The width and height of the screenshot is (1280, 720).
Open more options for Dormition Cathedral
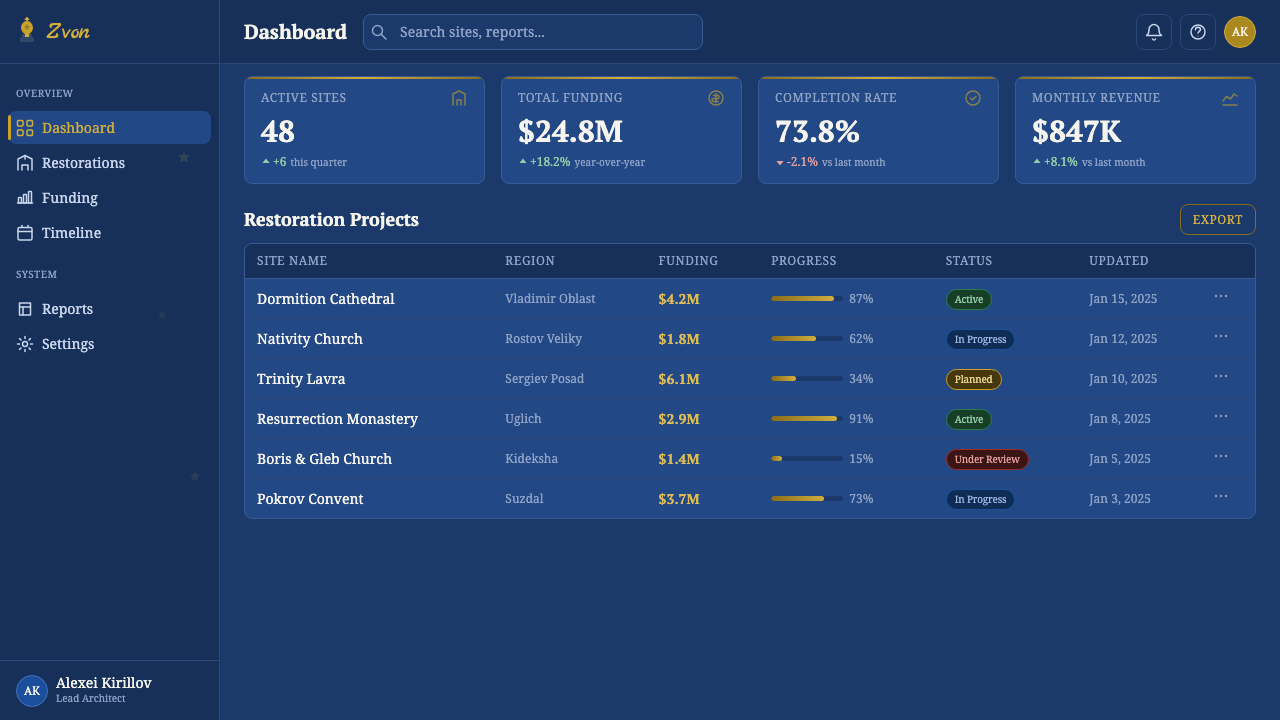1221,297
